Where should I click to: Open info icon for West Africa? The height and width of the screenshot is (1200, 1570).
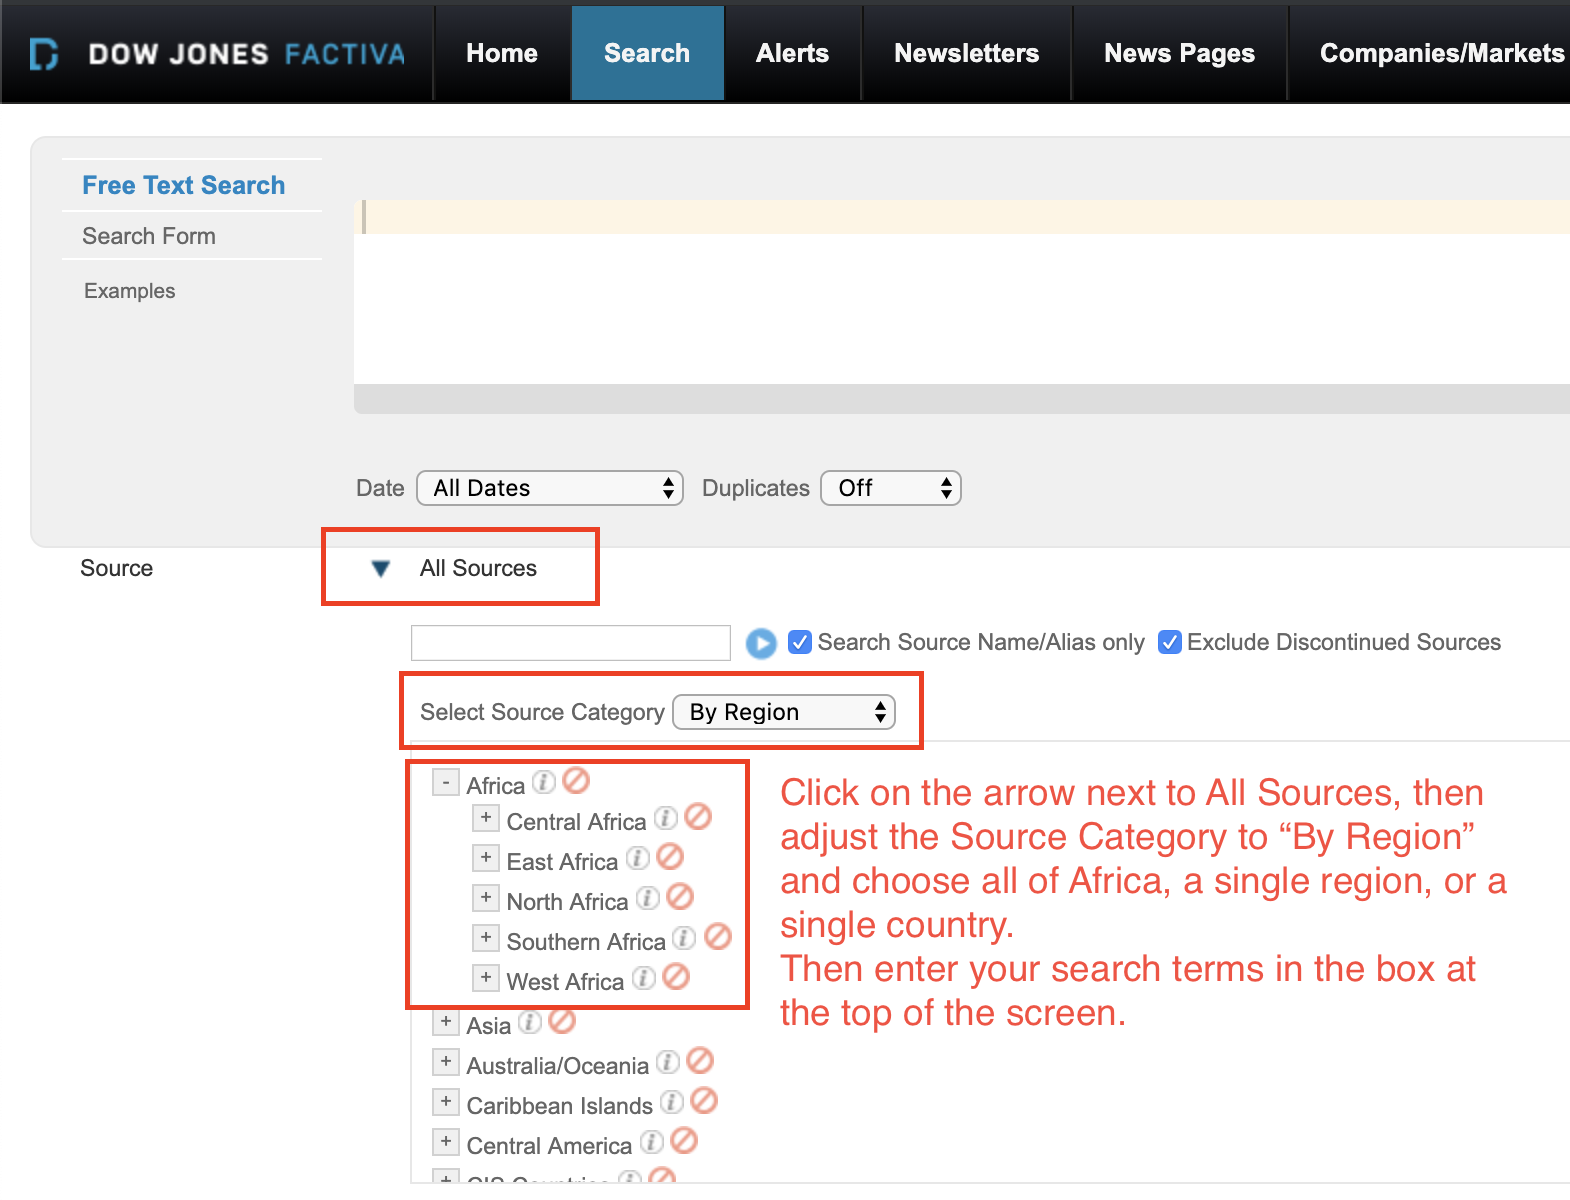coord(644,978)
